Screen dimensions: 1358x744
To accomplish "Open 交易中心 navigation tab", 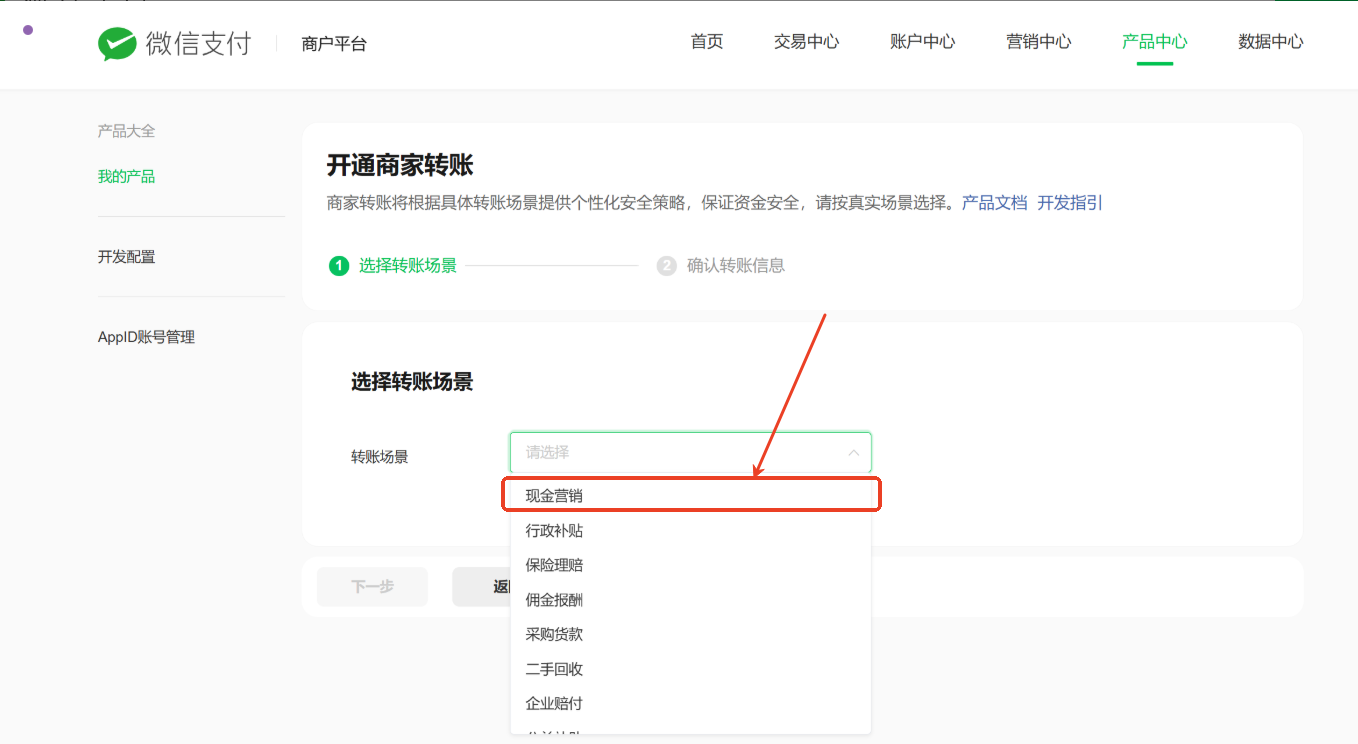I will point(806,42).
